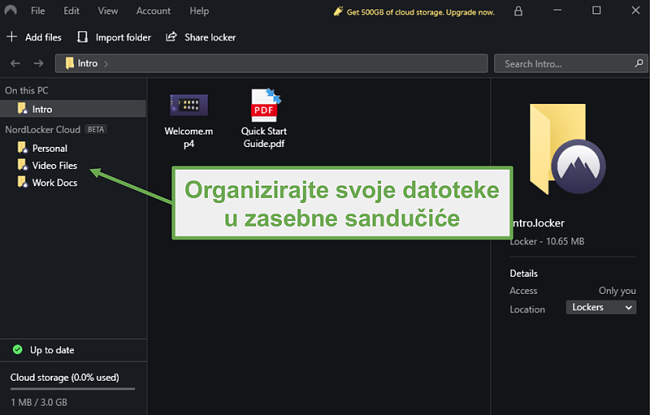The image size is (650, 415).
Task: Select the Welcome.mp4 video thumbnail
Action: [189, 104]
